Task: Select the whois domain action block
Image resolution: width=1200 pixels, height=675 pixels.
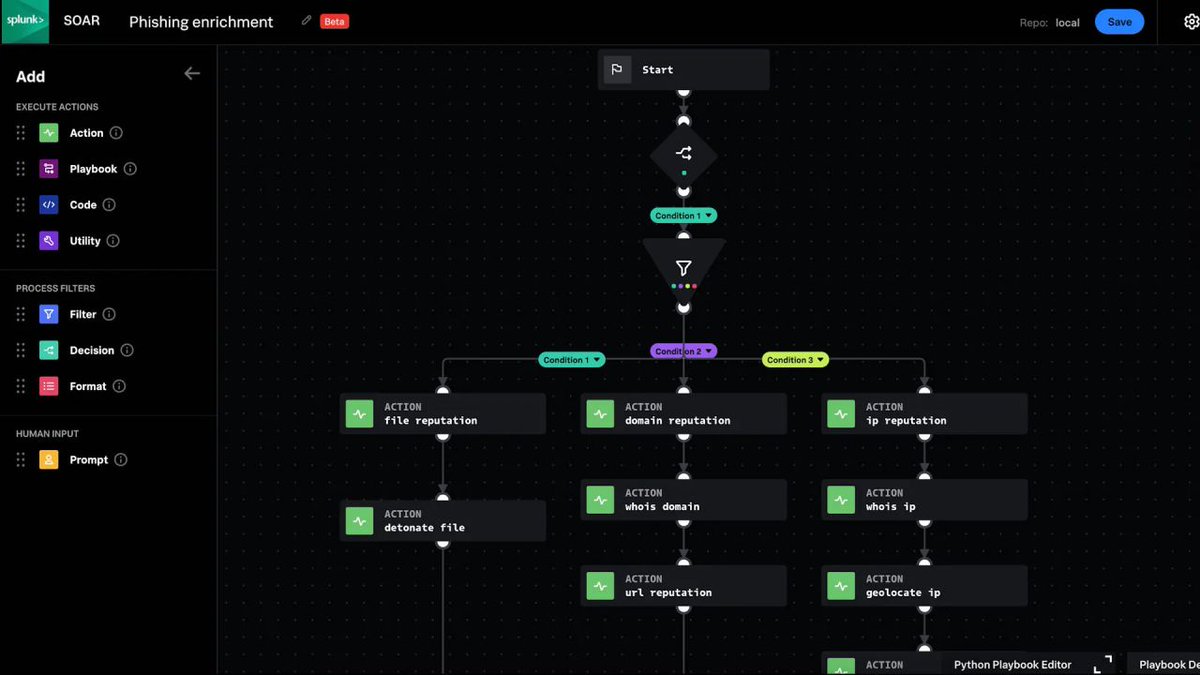Action: (684, 500)
